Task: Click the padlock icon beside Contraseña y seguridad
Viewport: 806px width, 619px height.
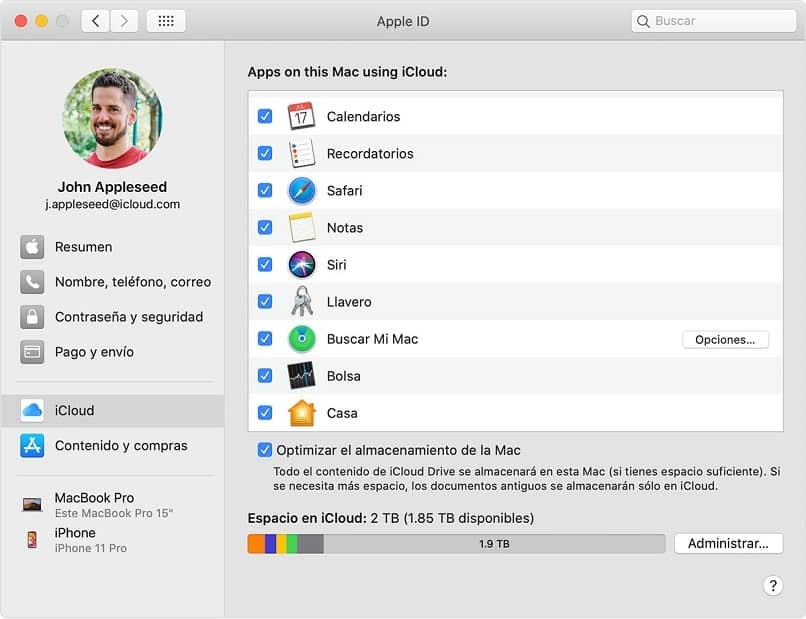Action: pos(32,317)
